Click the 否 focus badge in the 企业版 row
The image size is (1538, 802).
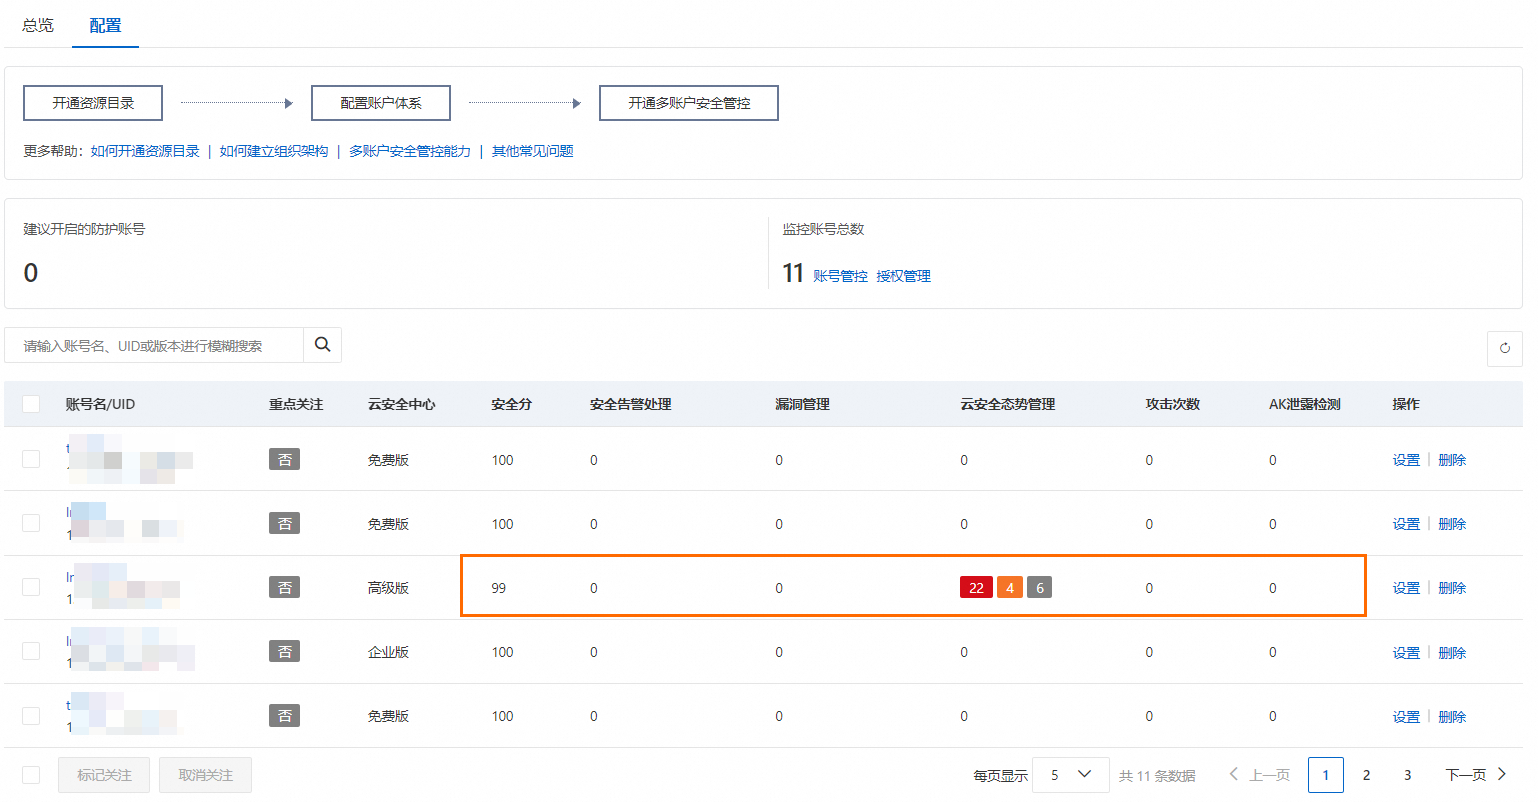point(284,651)
